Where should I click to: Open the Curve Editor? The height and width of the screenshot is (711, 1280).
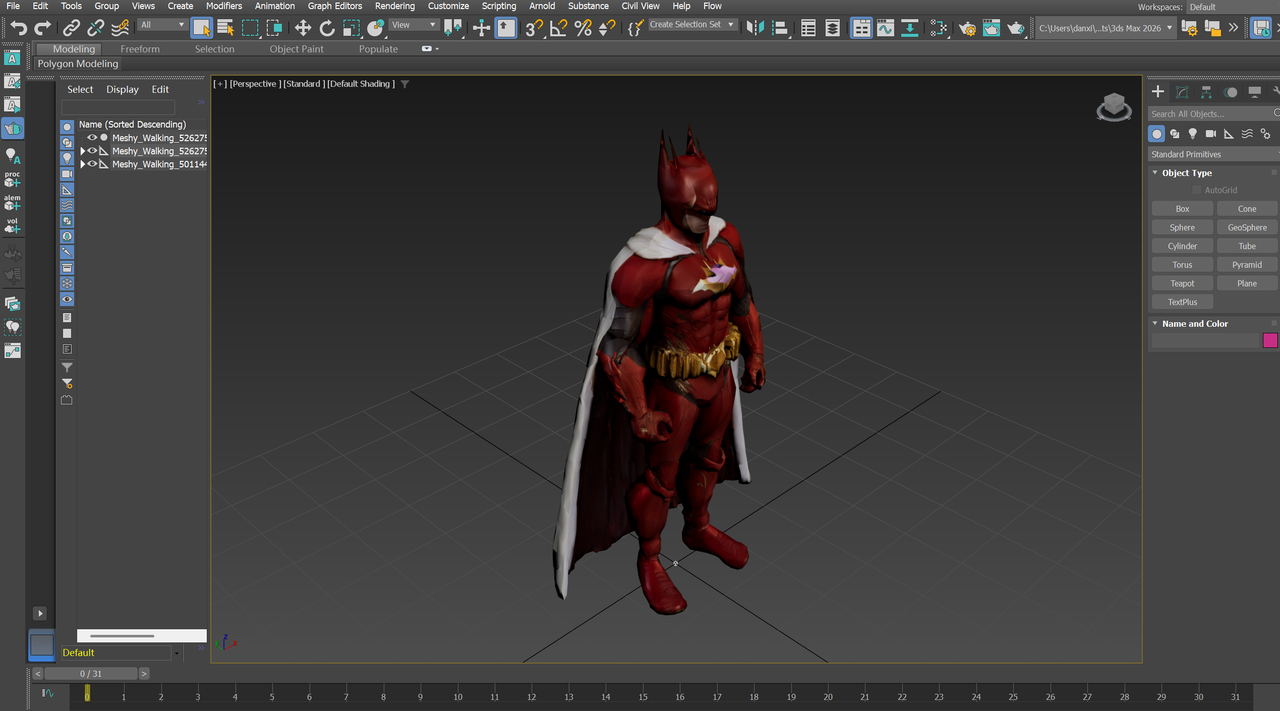(885, 28)
